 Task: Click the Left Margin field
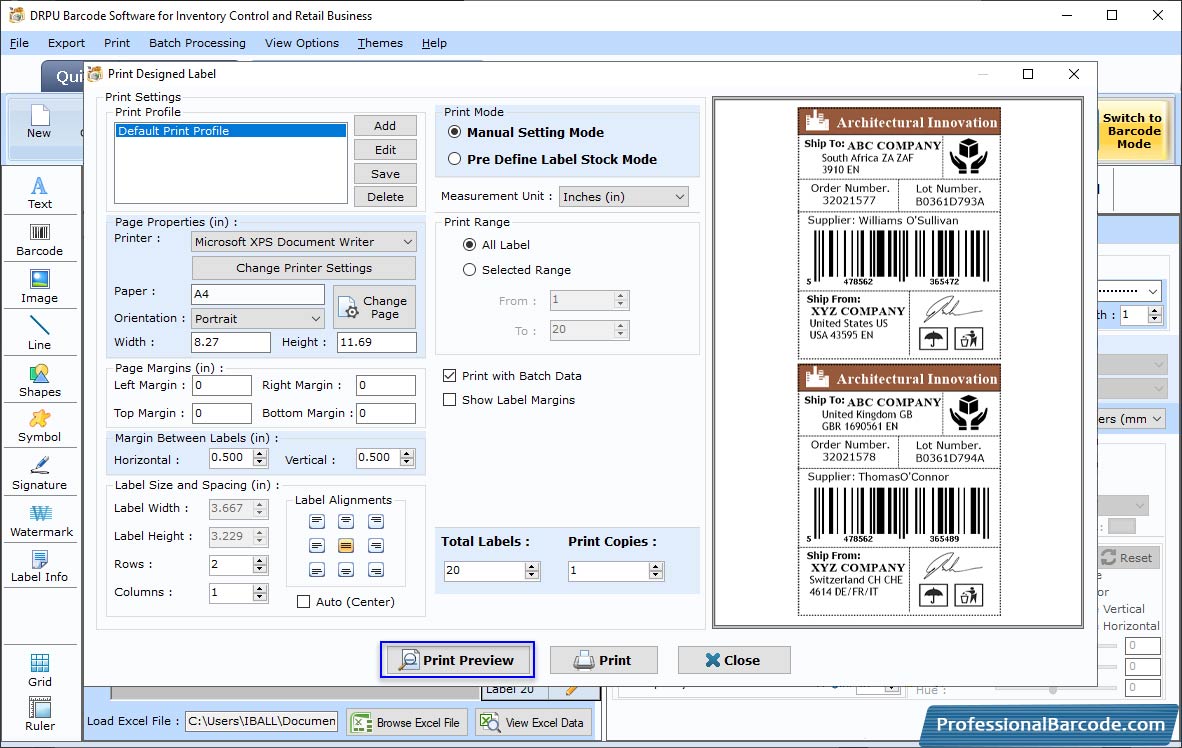[x=222, y=385]
